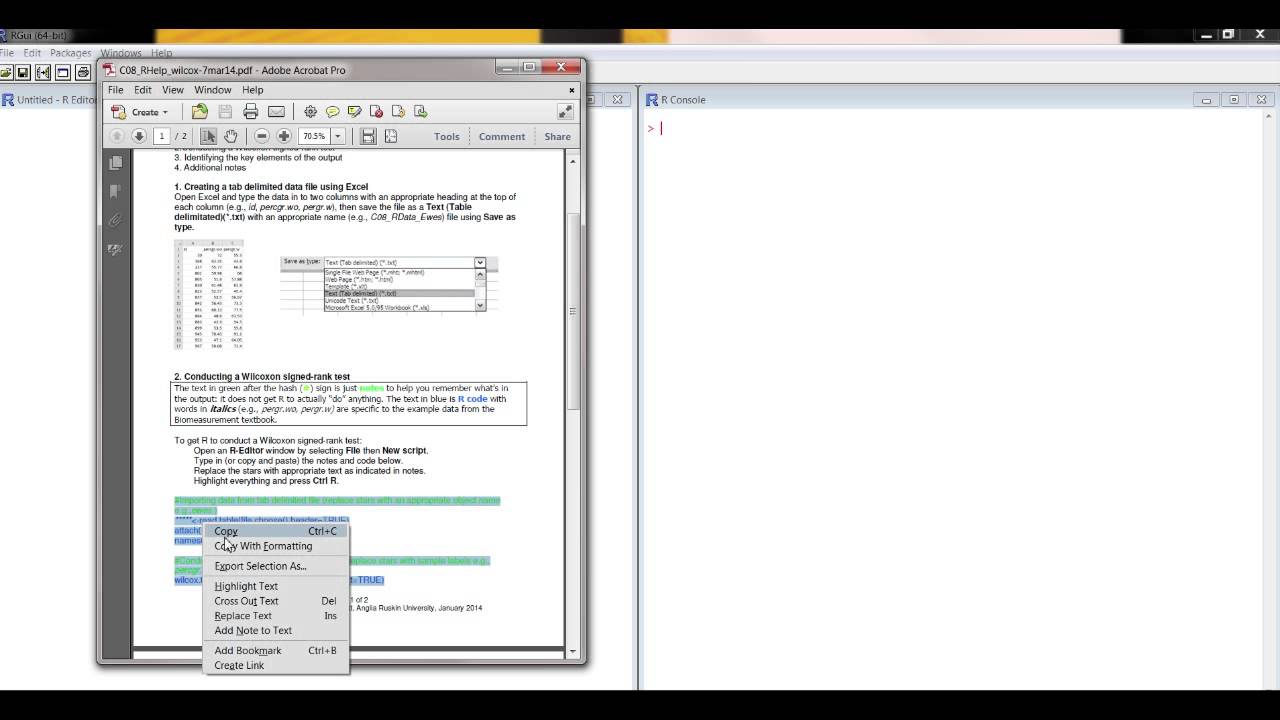Click the Untitled - R Editor window title
This screenshot has width=1280, height=720.
pos(55,100)
